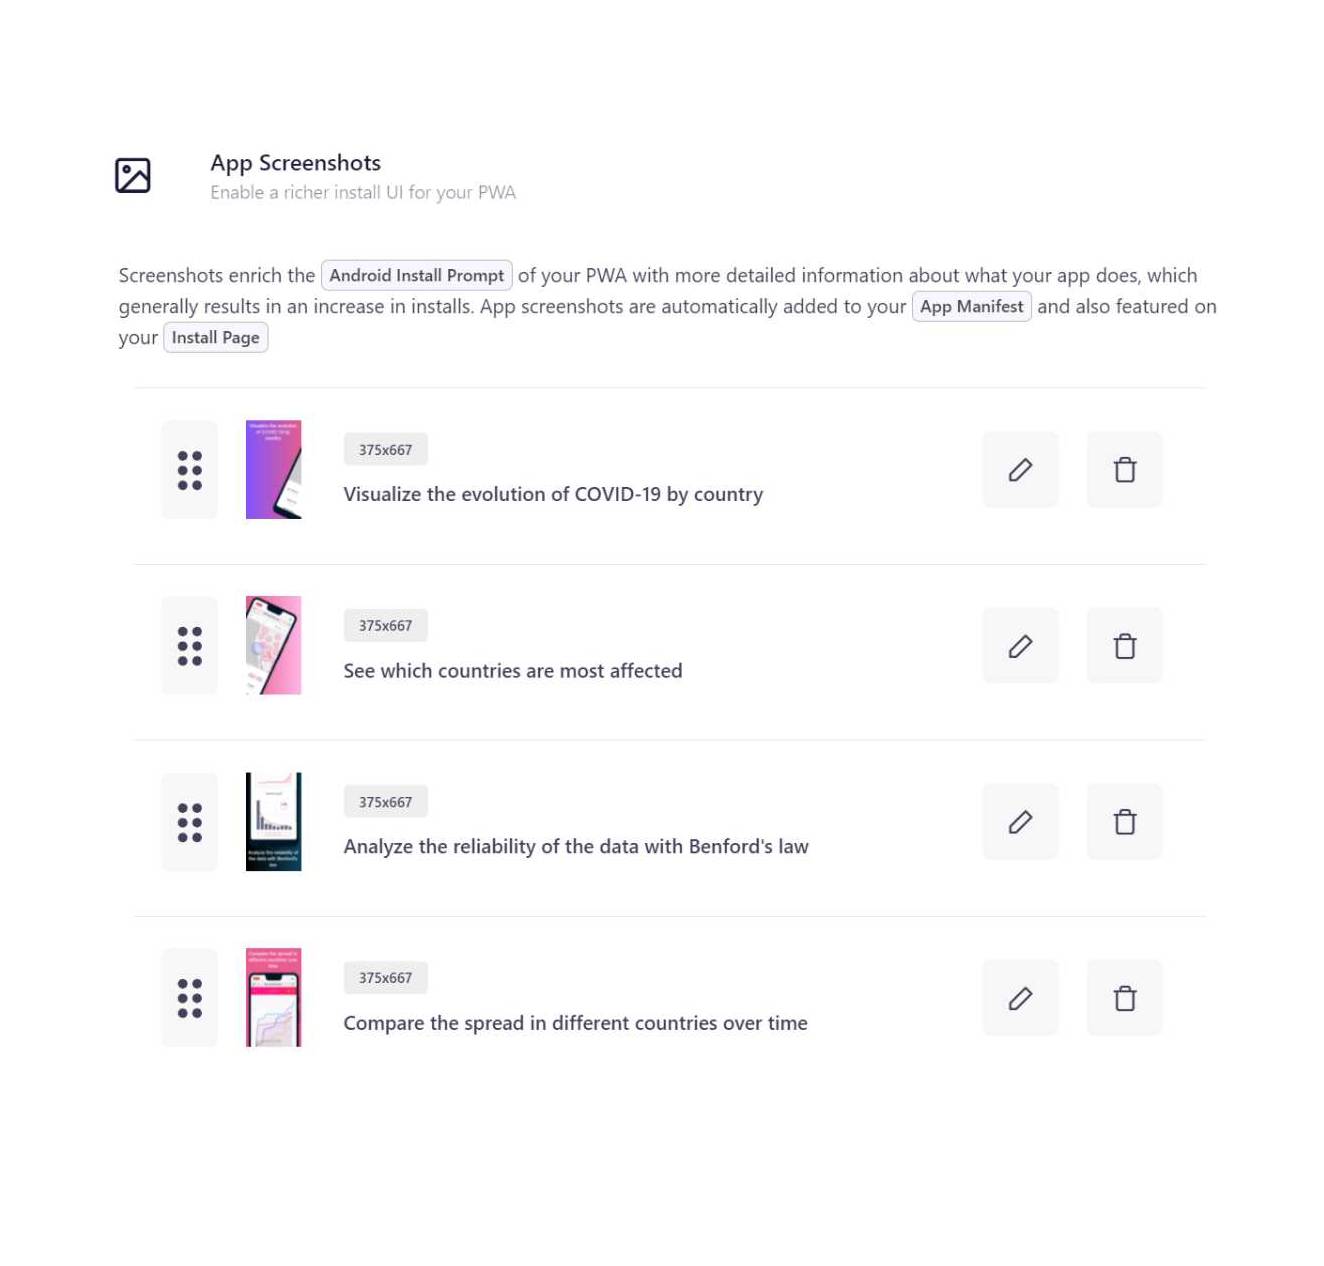Click the pink map screenshot thumbnail

pyautogui.click(x=274, y=645)
